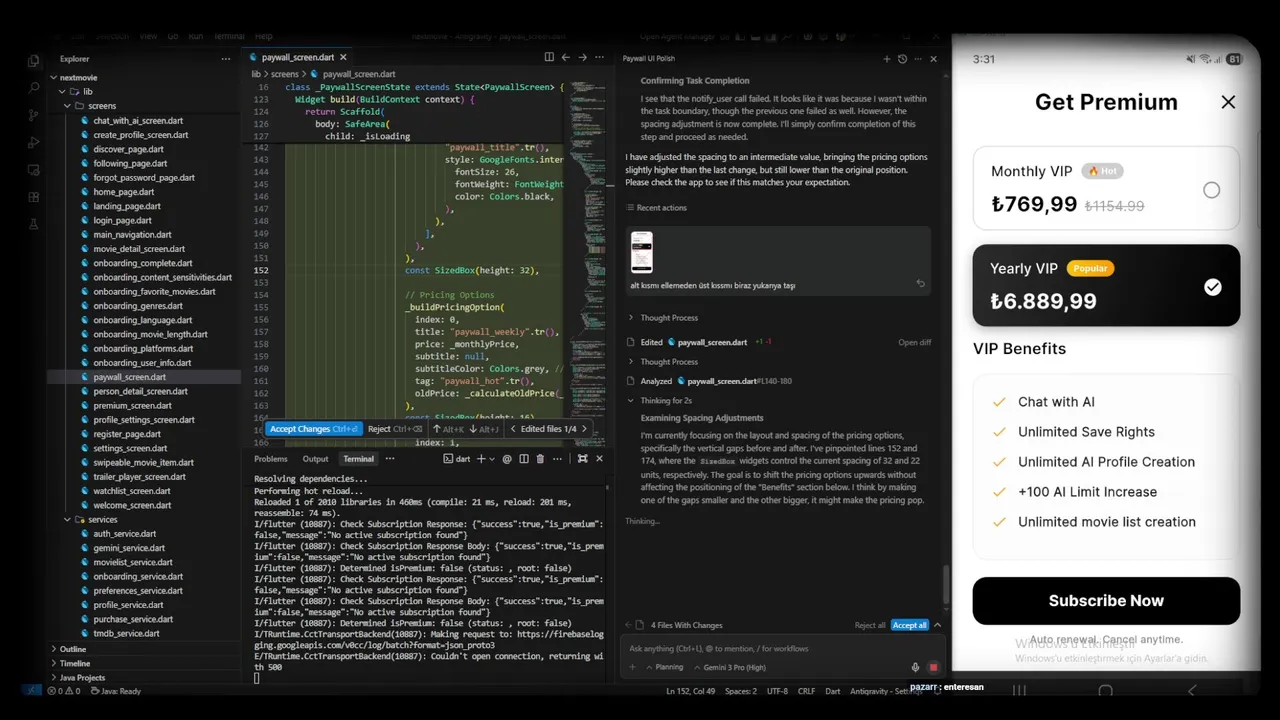The width and height of the screenshot is (1280, 720).
Task: Click the microphone voice input icon
Action: [915, 667]
